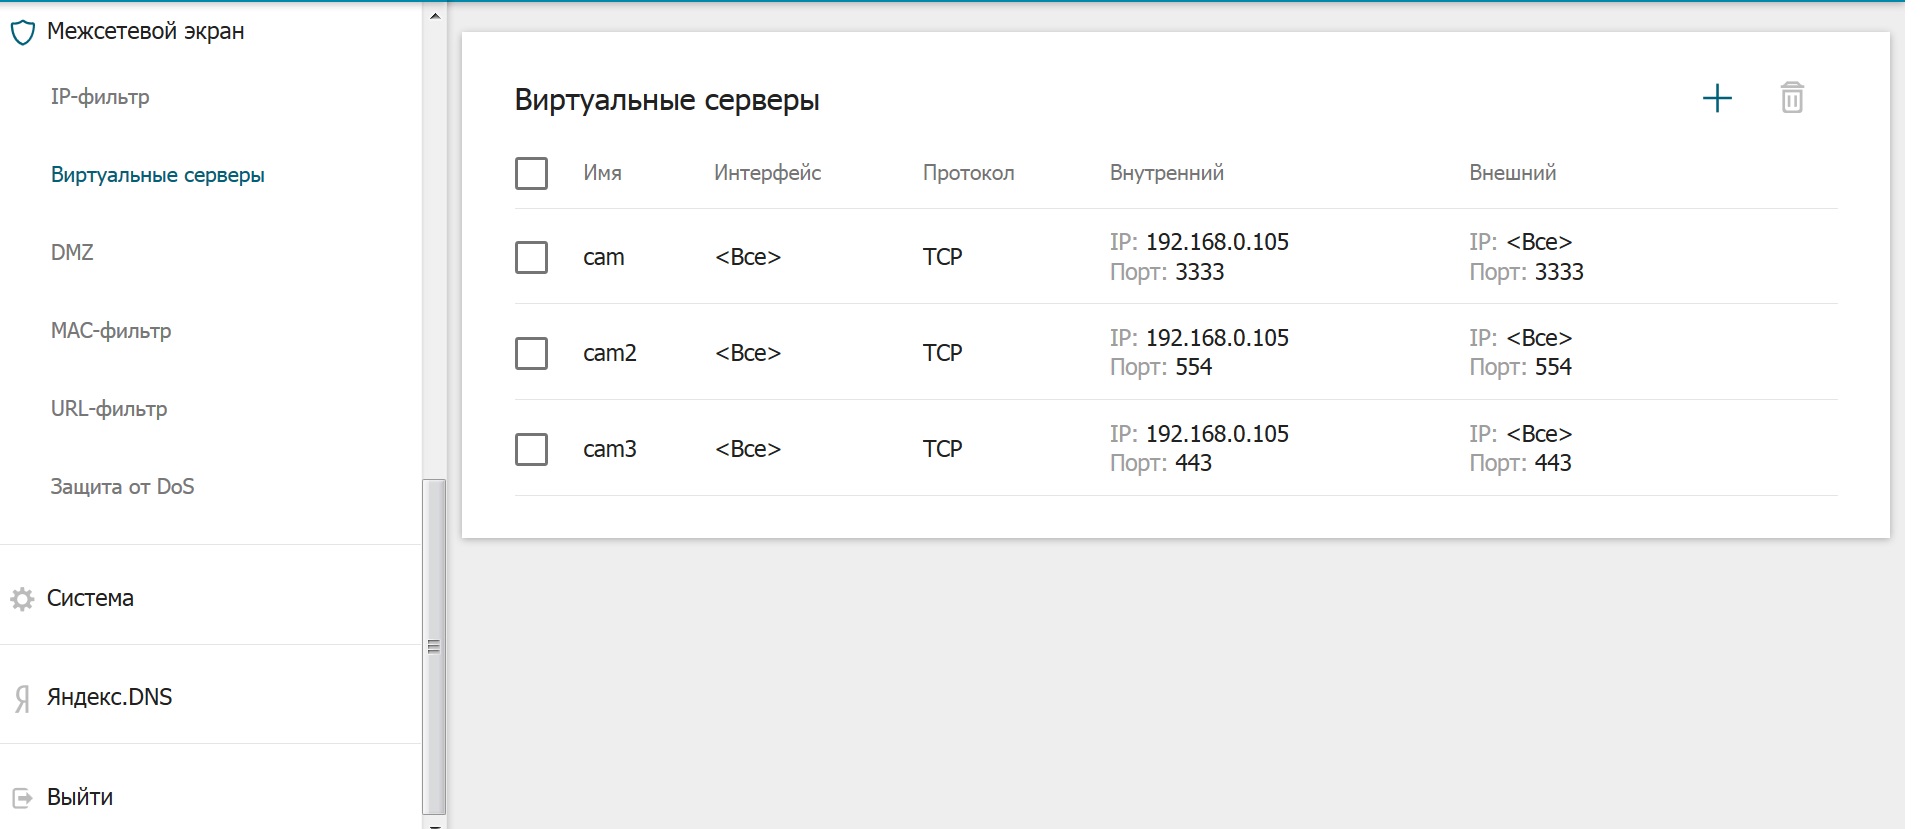Click the plus icon to add virtual server
The height and width of the screenshot is (829, 1920).
point(1716,98)
